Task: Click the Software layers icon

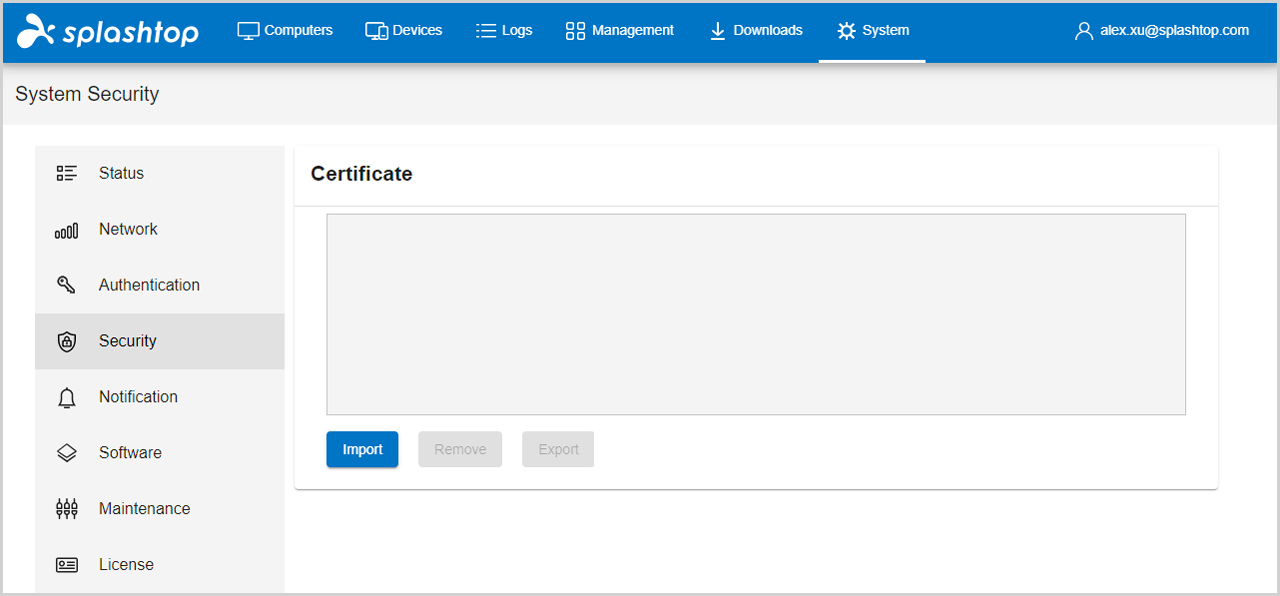Action: [x=66, y=453]
